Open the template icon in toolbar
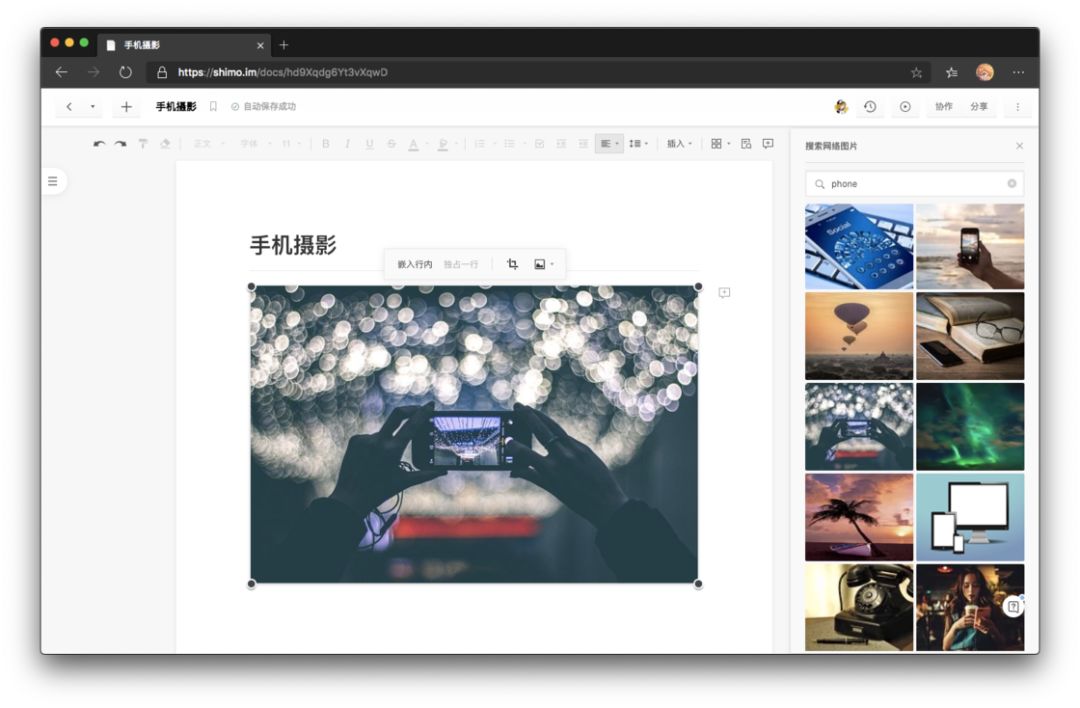1080x708 pixels. (x=746, y=144)
